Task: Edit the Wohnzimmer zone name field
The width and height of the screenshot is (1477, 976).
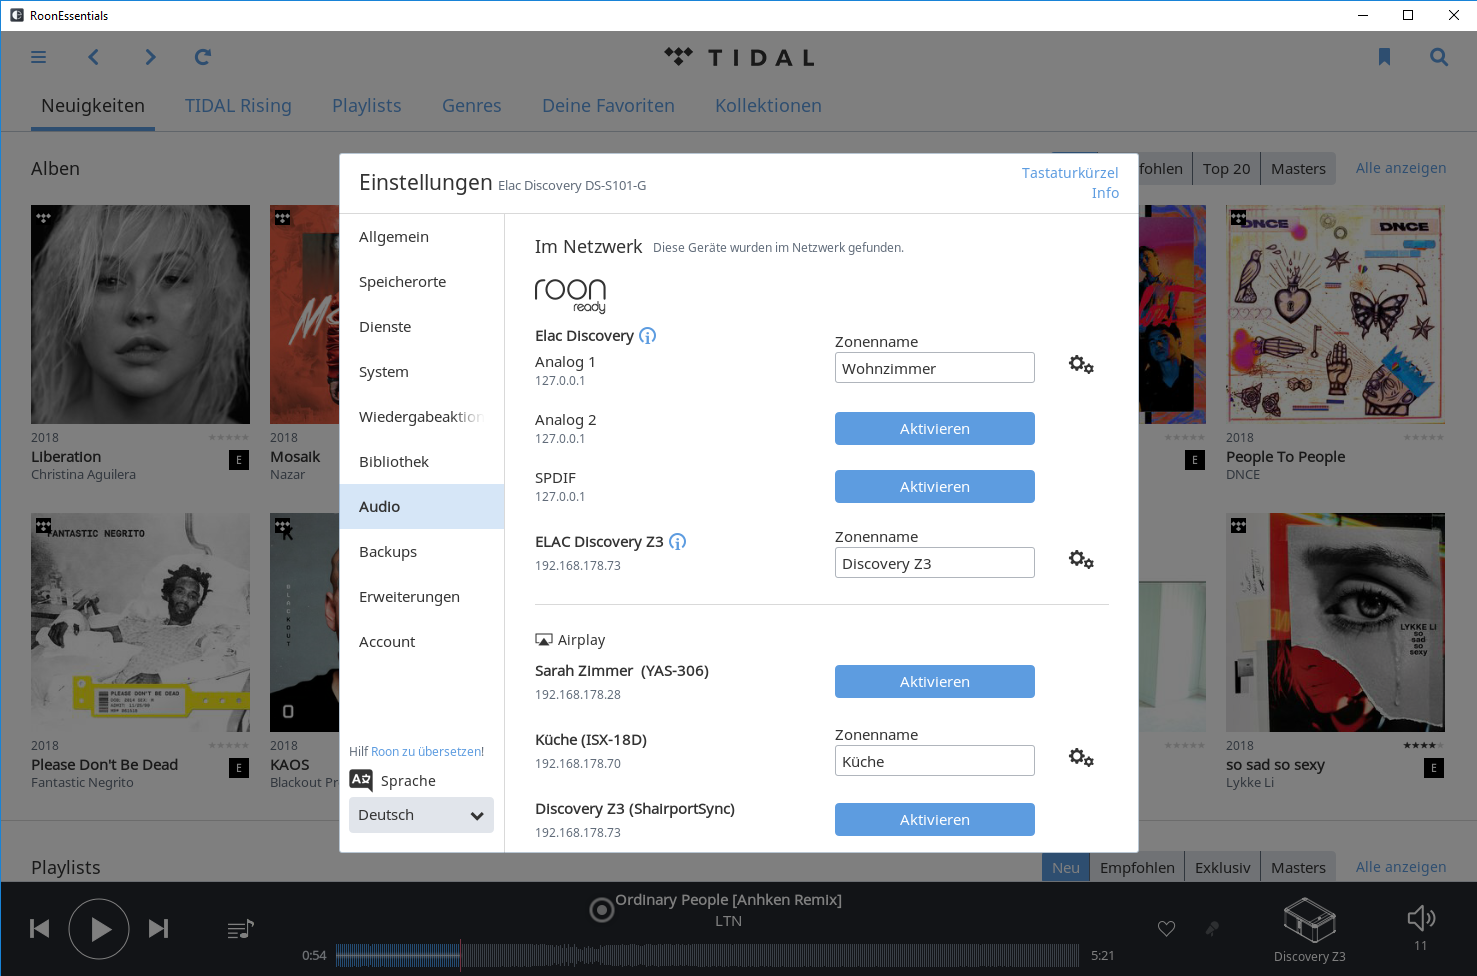Action: pos(935,368)
